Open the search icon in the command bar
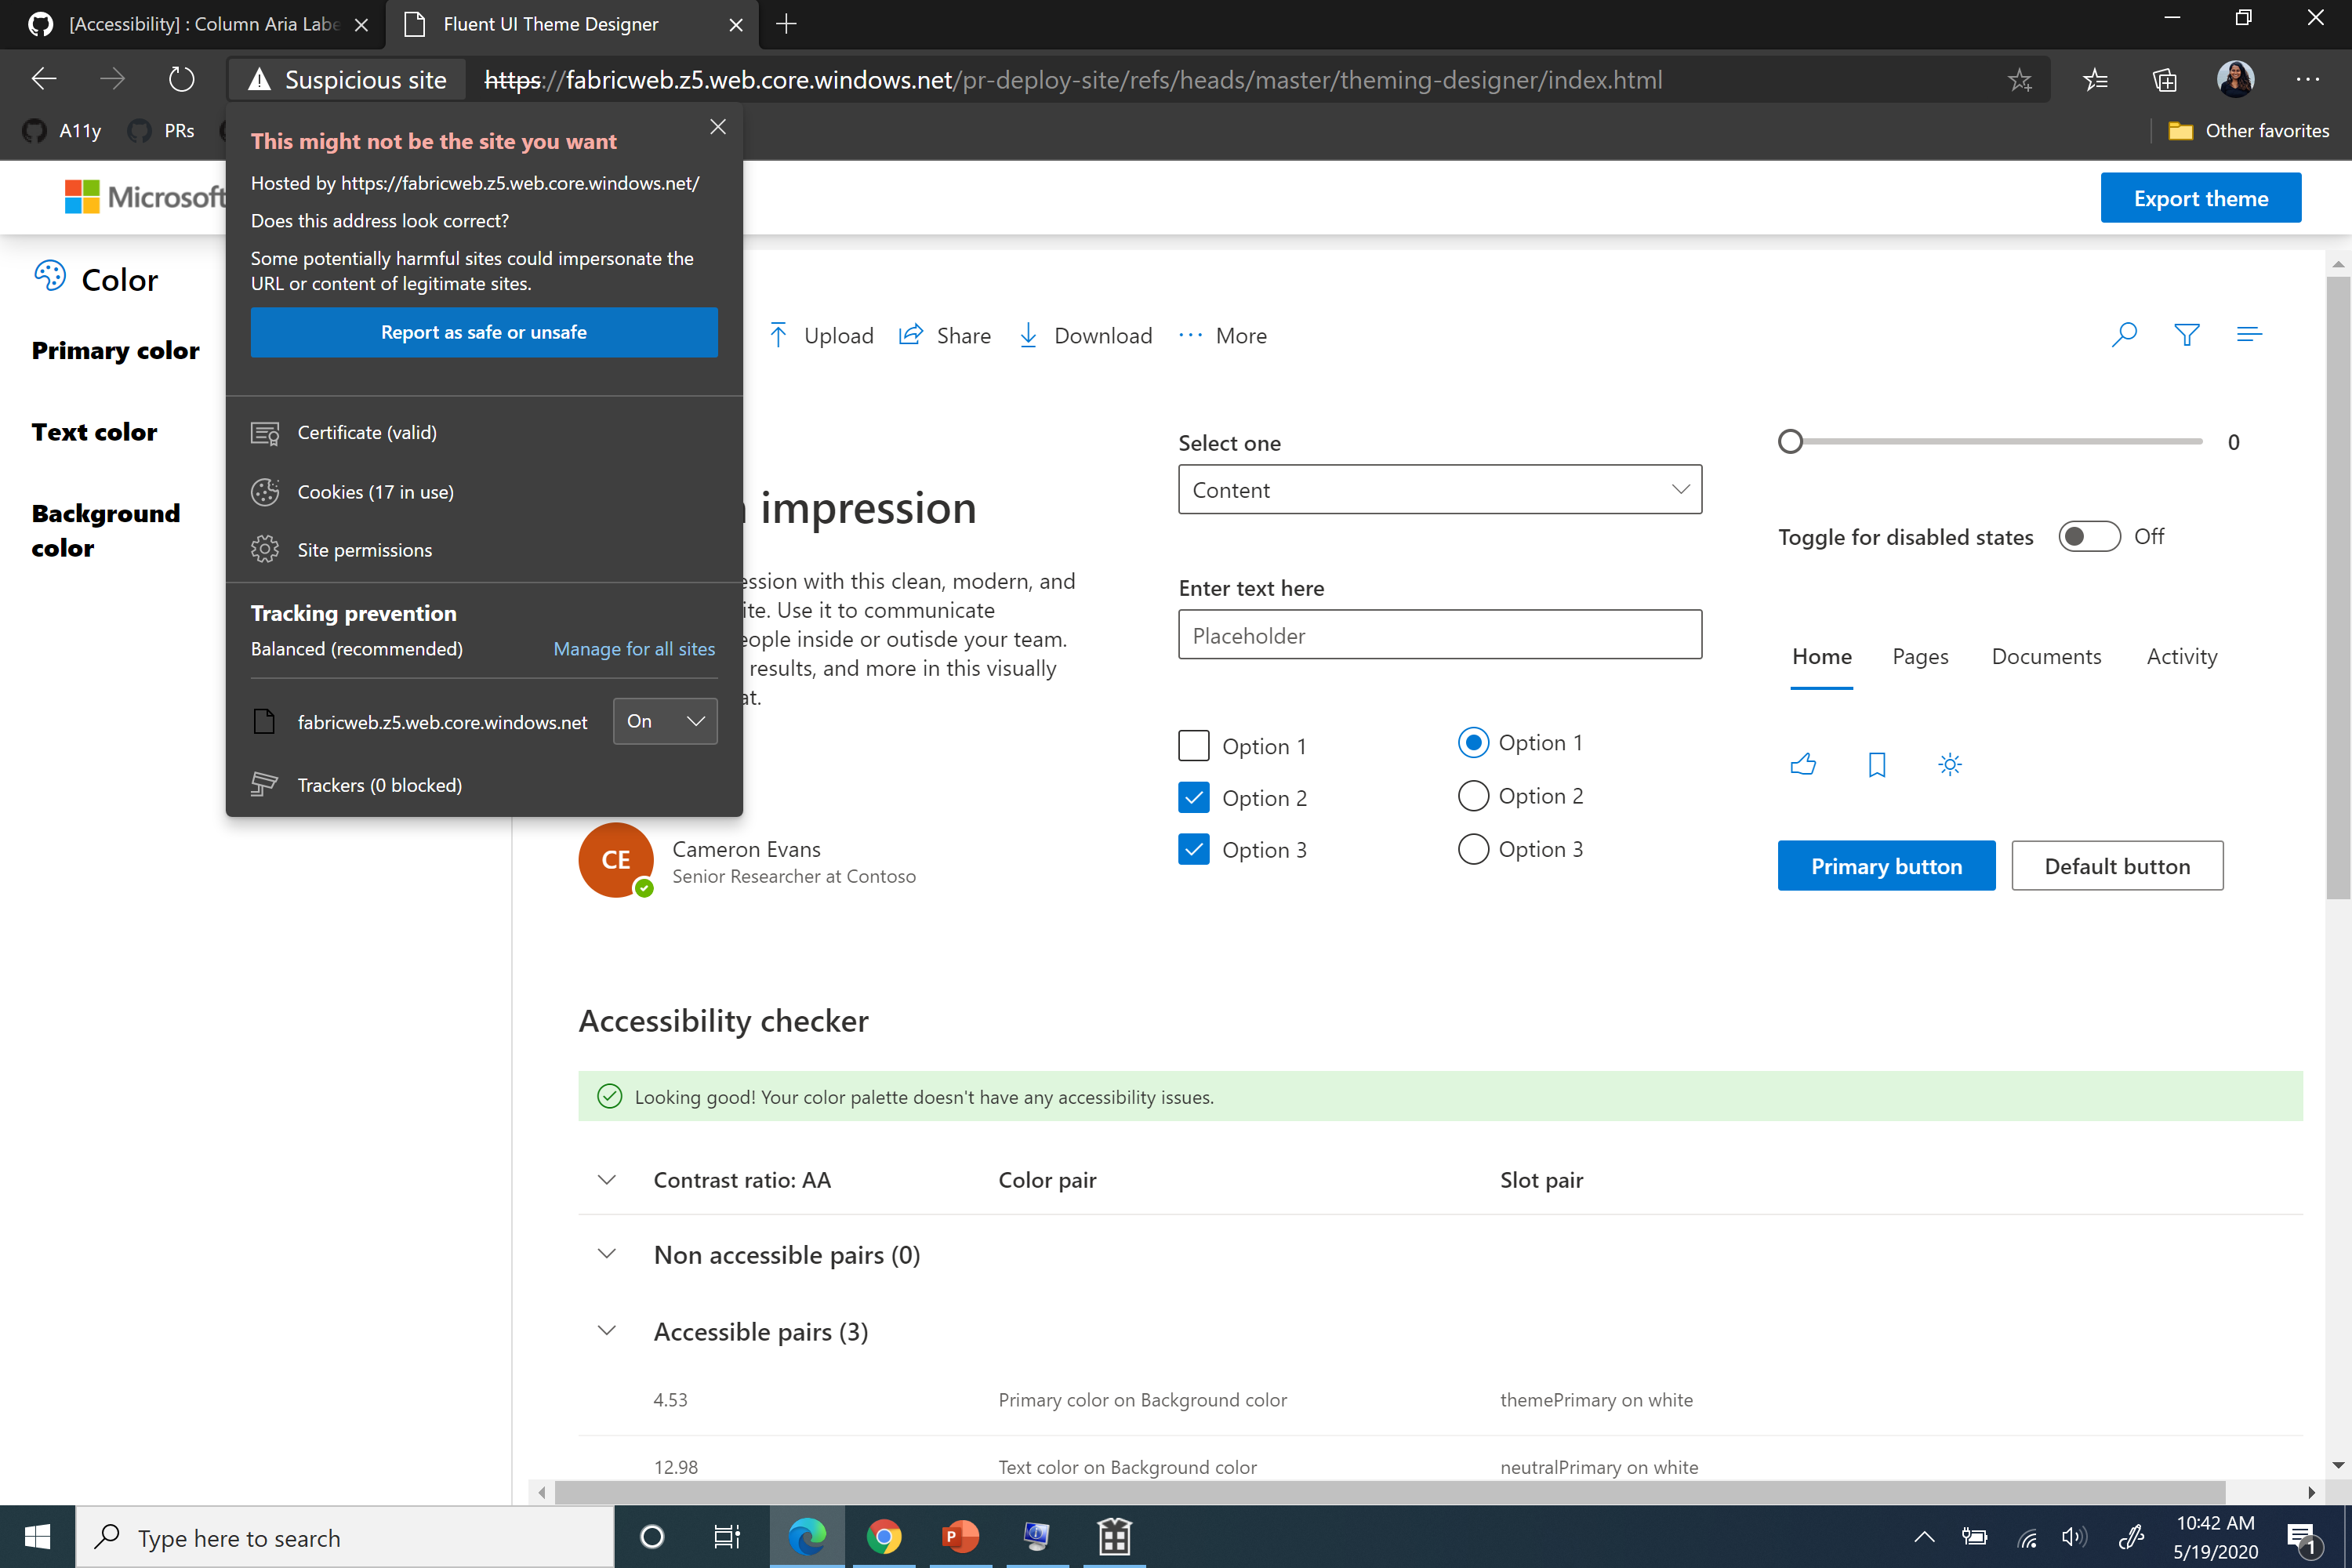Image resolution: width=2352 pixels, height=1568 pixels. tap(2124, 334)
